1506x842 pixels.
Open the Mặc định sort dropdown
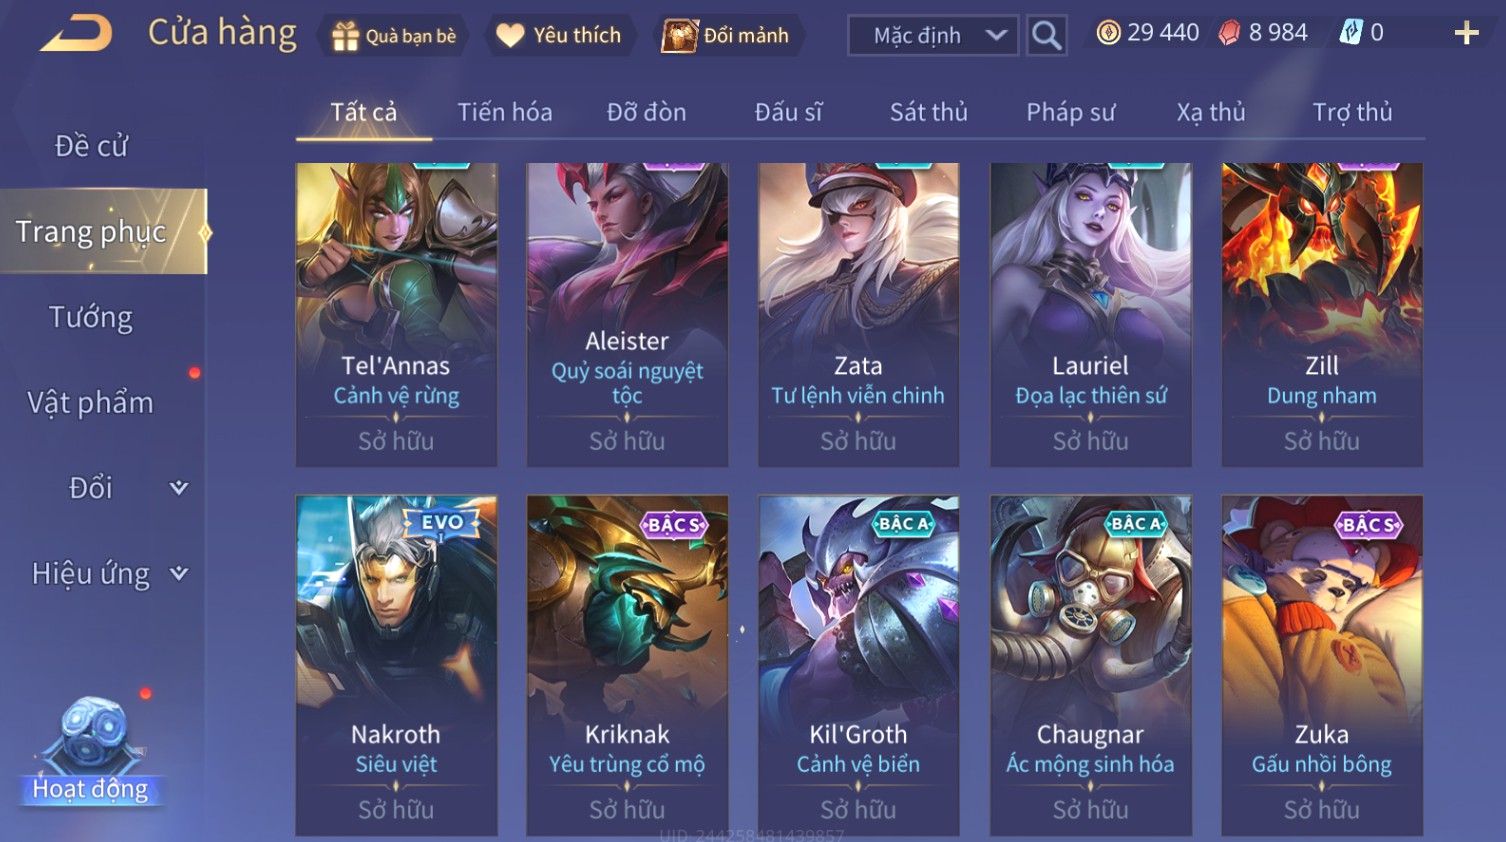pos(933,35)
